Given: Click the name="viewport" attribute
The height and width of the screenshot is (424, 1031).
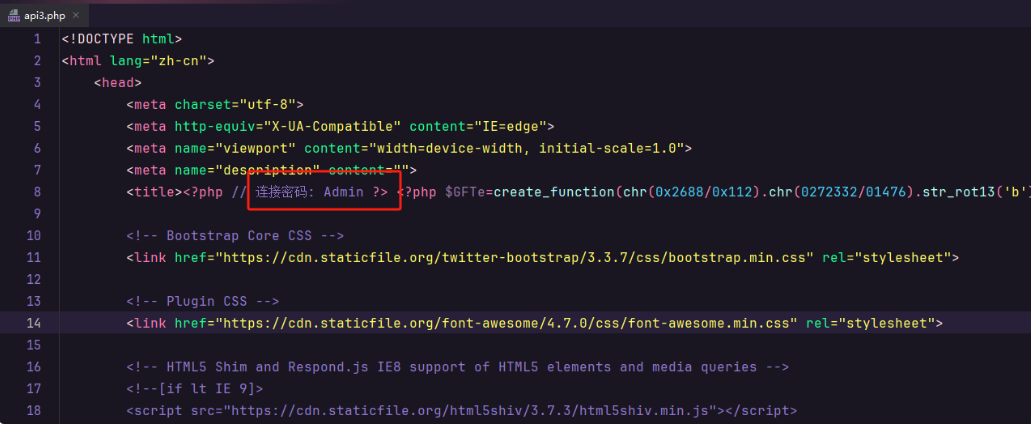Looking at the screenshot, I should click(x=235, y=148).
